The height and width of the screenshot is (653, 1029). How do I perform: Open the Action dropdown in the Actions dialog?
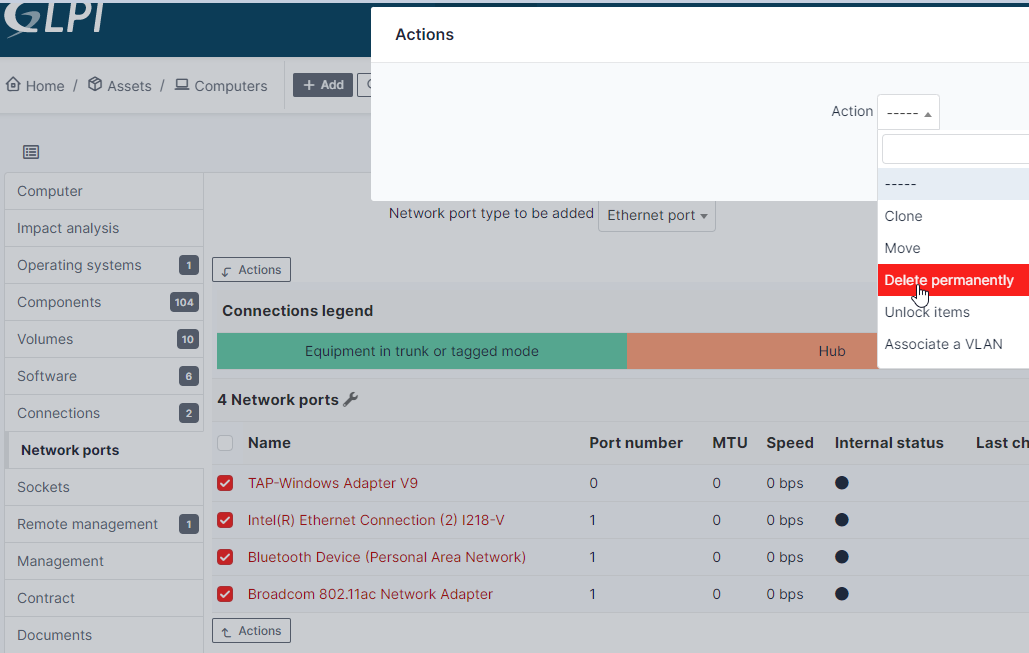point(907,111)
